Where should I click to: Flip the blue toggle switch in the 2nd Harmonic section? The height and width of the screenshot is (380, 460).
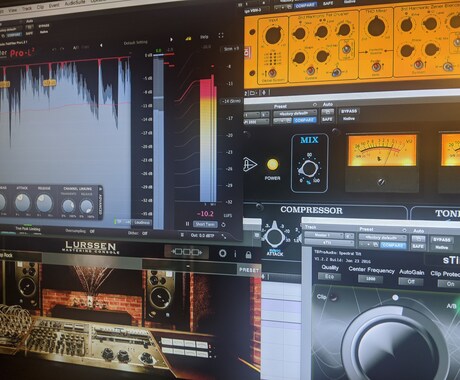point(337,72)
